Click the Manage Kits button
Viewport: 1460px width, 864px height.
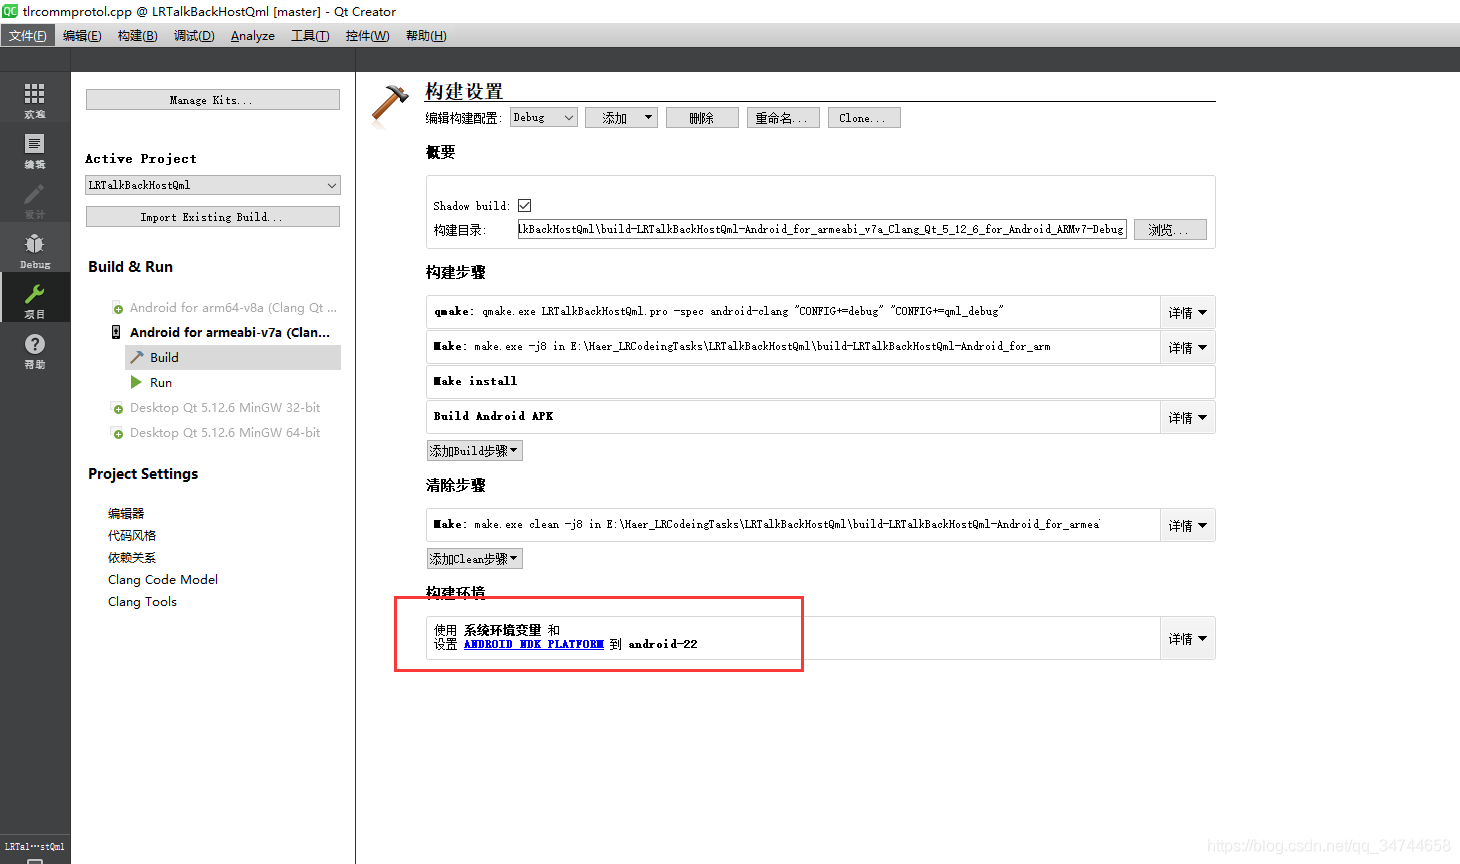pyautogui.click(x=212, y=99)
